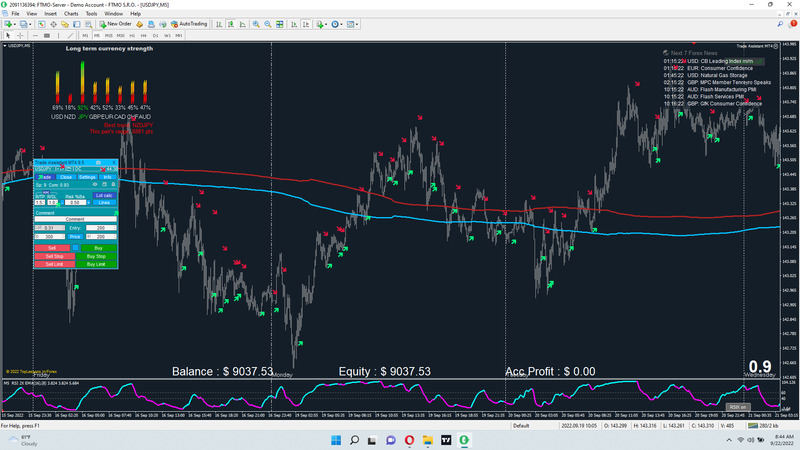The height and width of the screenshot is (450, 800).
Task: Switch to Info tab in Trade Assistant
Action: pyautogui.click(x=107, y=177)
